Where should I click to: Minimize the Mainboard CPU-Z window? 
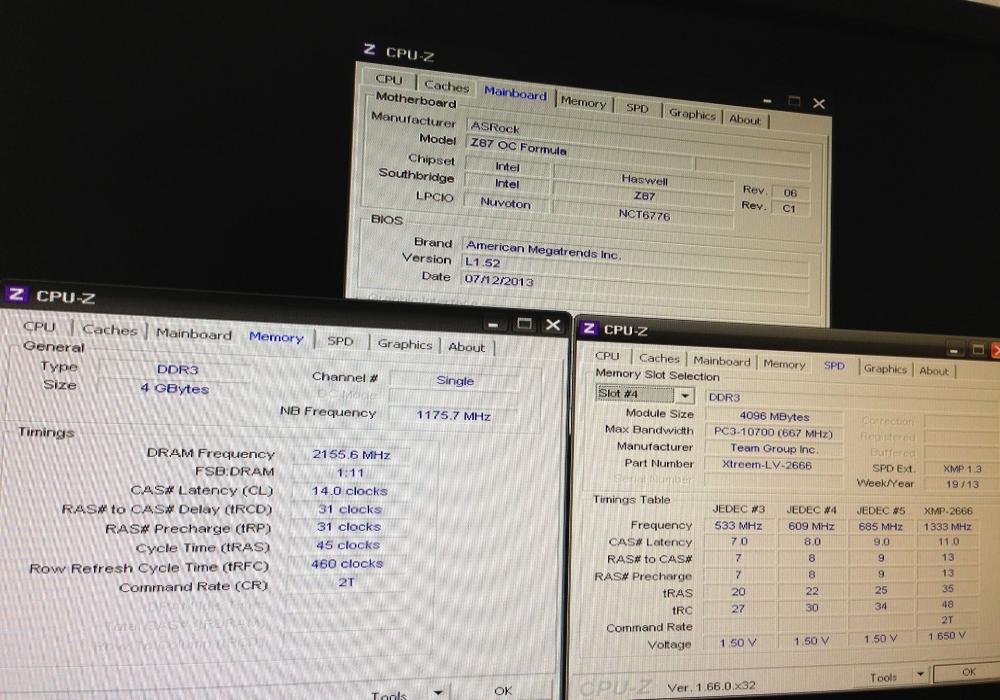point(767,101)
